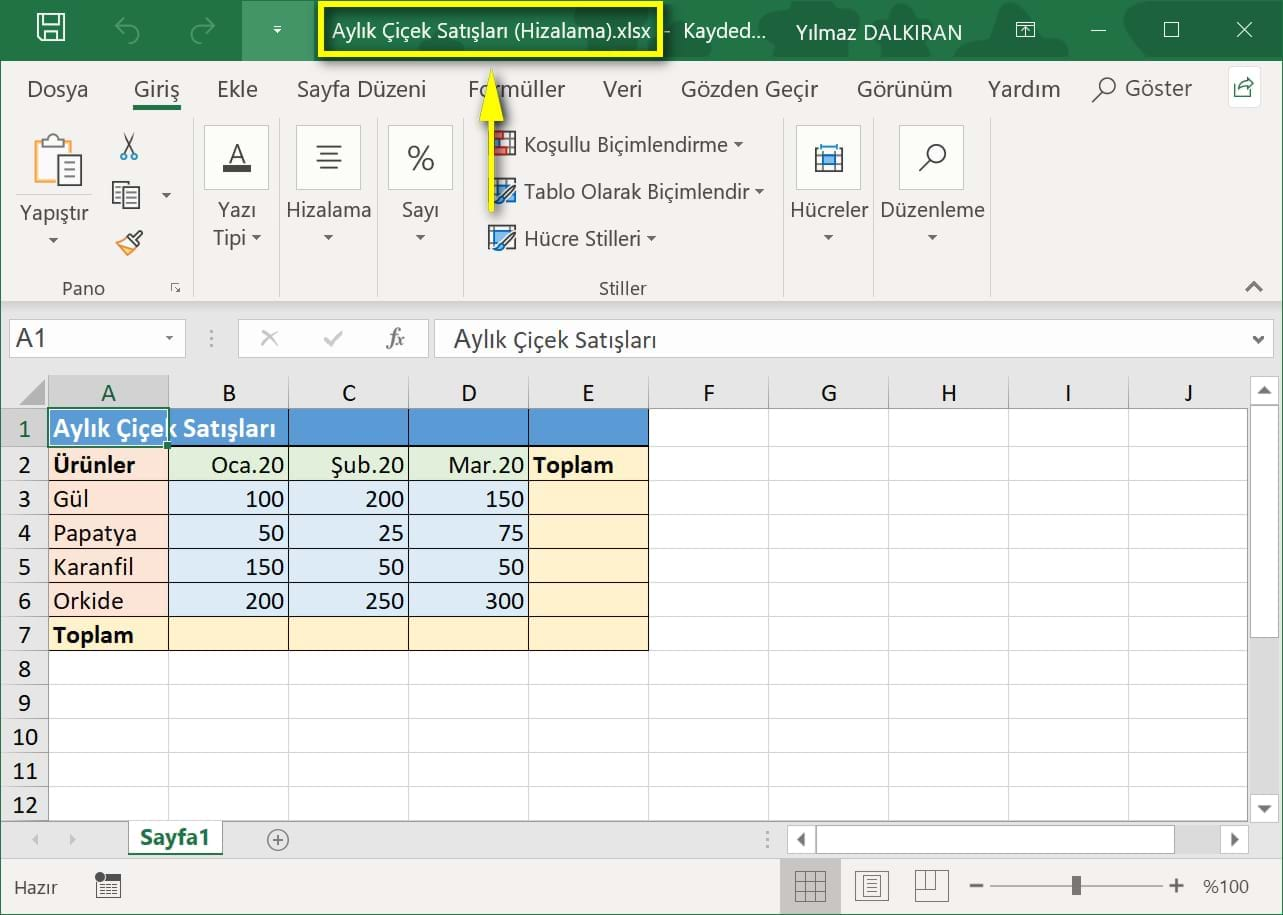Image resolution: width=1283 pixels, height=915 pixels.
Task: Click vertical scrollbar down arrow
Action: click(x=1264, y=808)
